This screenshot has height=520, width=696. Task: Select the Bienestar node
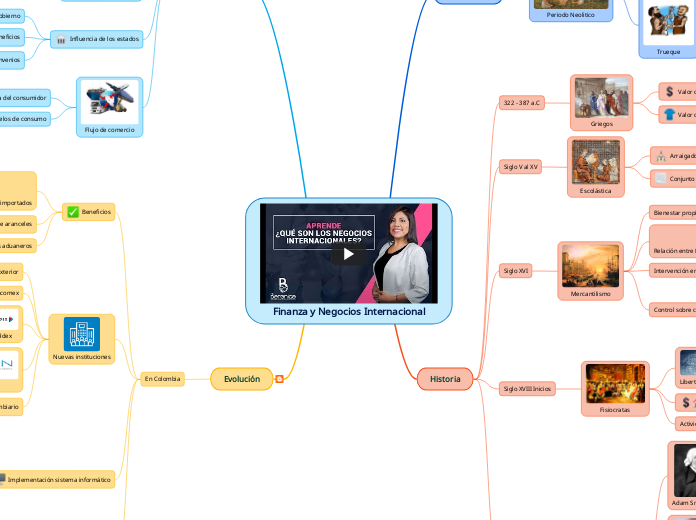point(672,213)
